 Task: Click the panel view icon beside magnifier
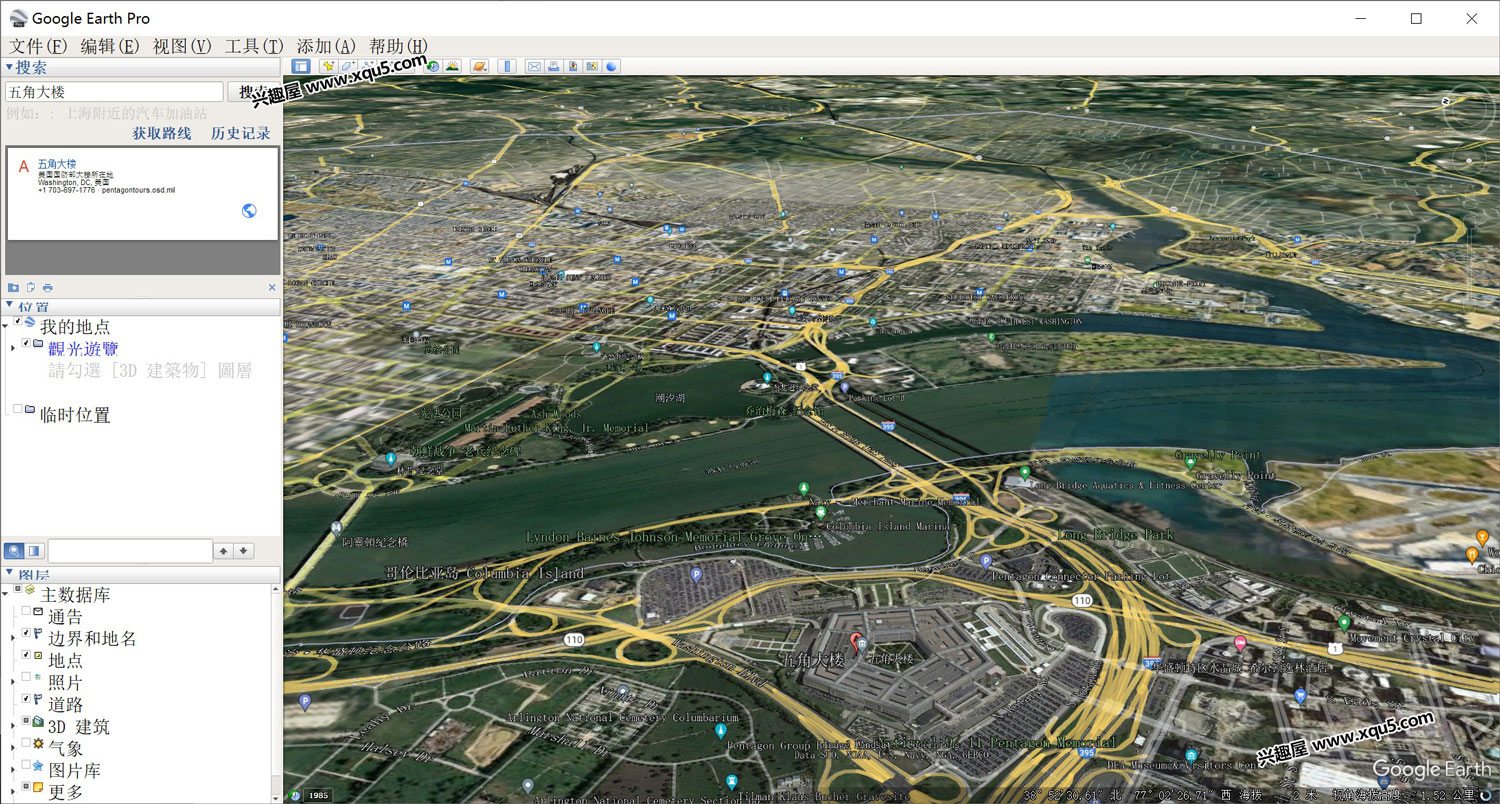tap(35, 551)
